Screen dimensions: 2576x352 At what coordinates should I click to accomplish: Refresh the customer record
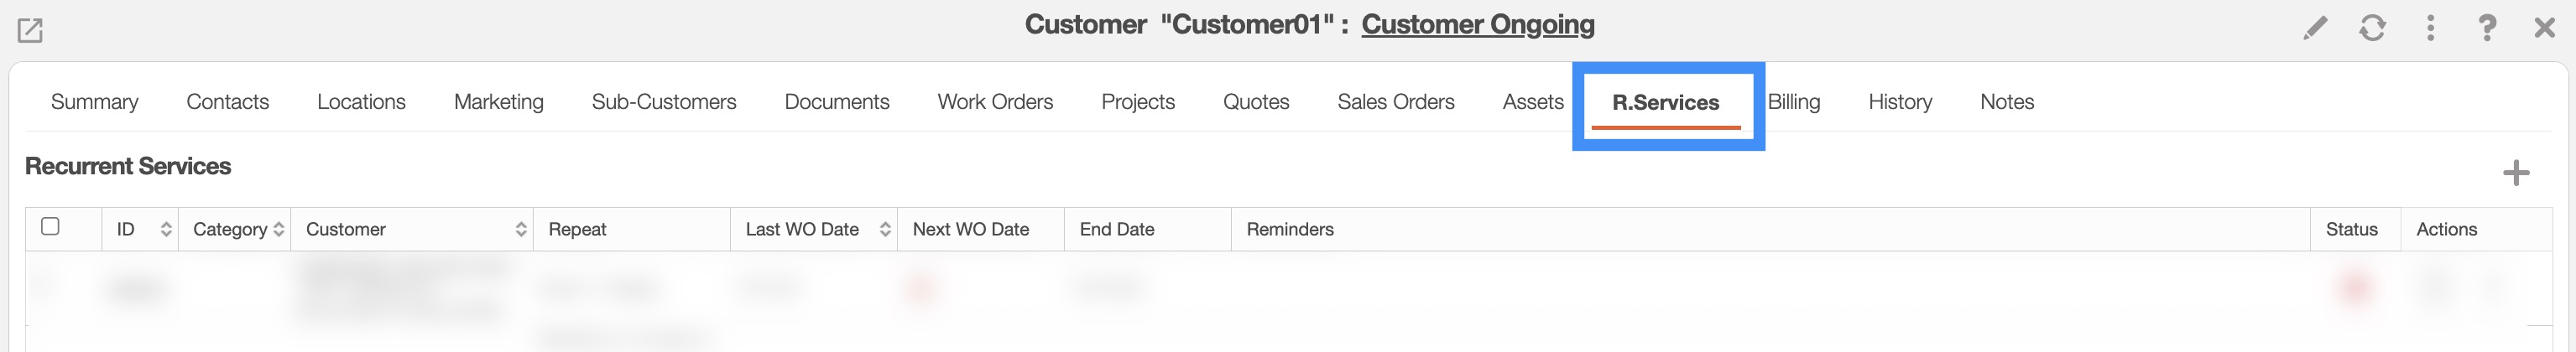pyautogui.click(x=2372, y=28)
